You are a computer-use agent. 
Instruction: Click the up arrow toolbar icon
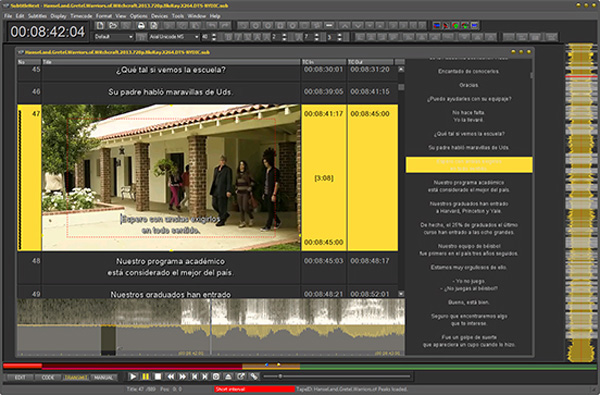click(345, 26)
